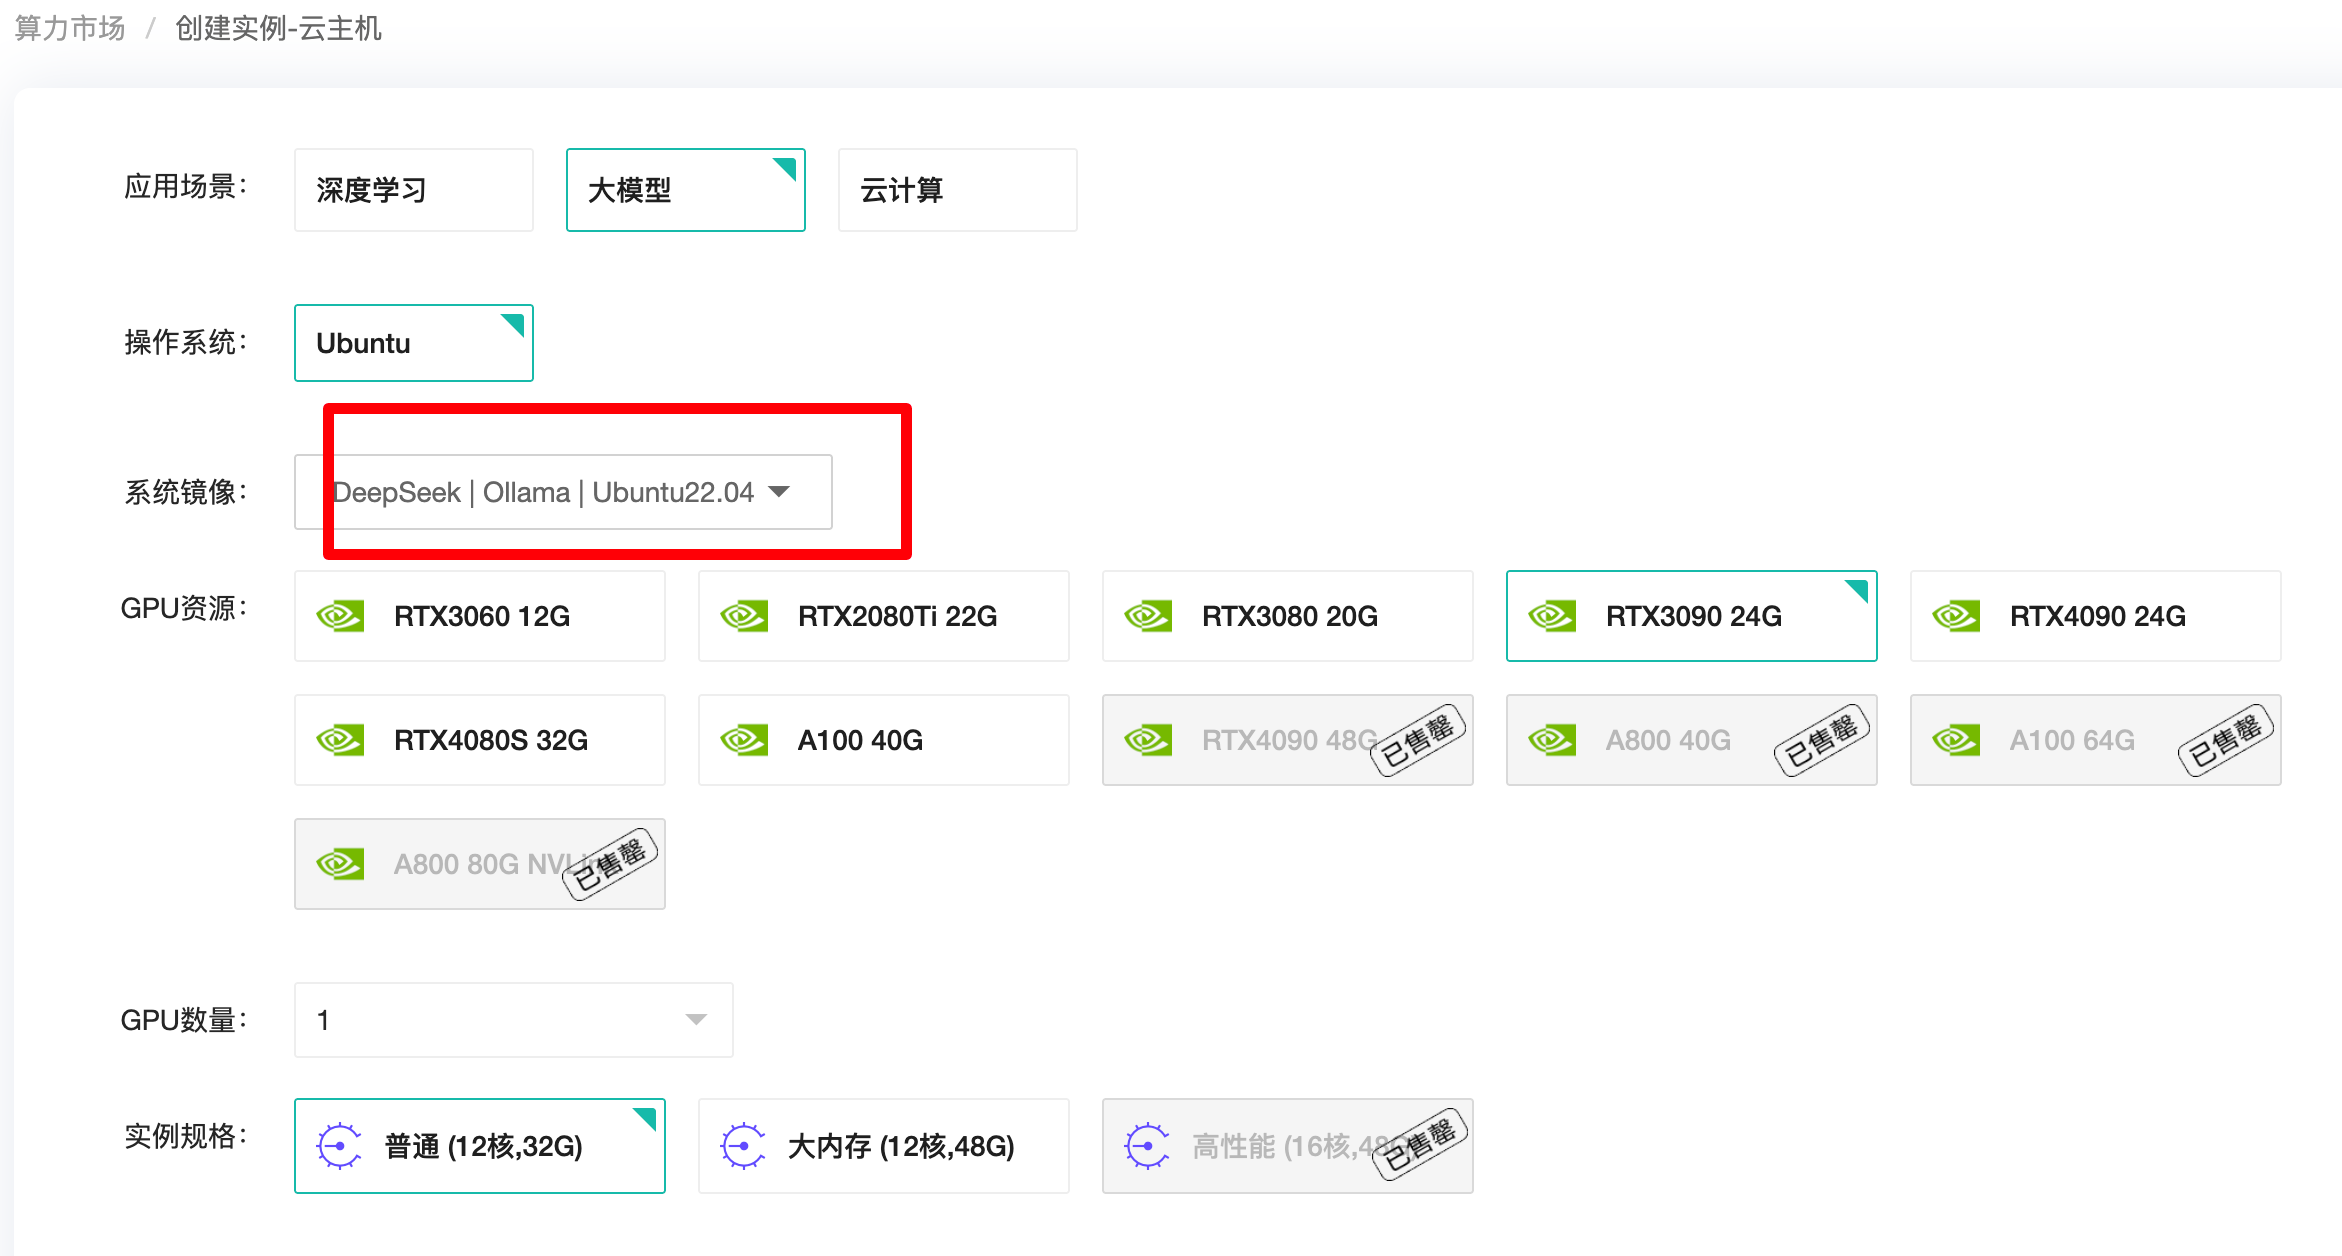This screenshot has height=1256, width=2342.
Task: Click CPU icon on 普通 (12核,32G) spec
Action: pos(339,1146)
